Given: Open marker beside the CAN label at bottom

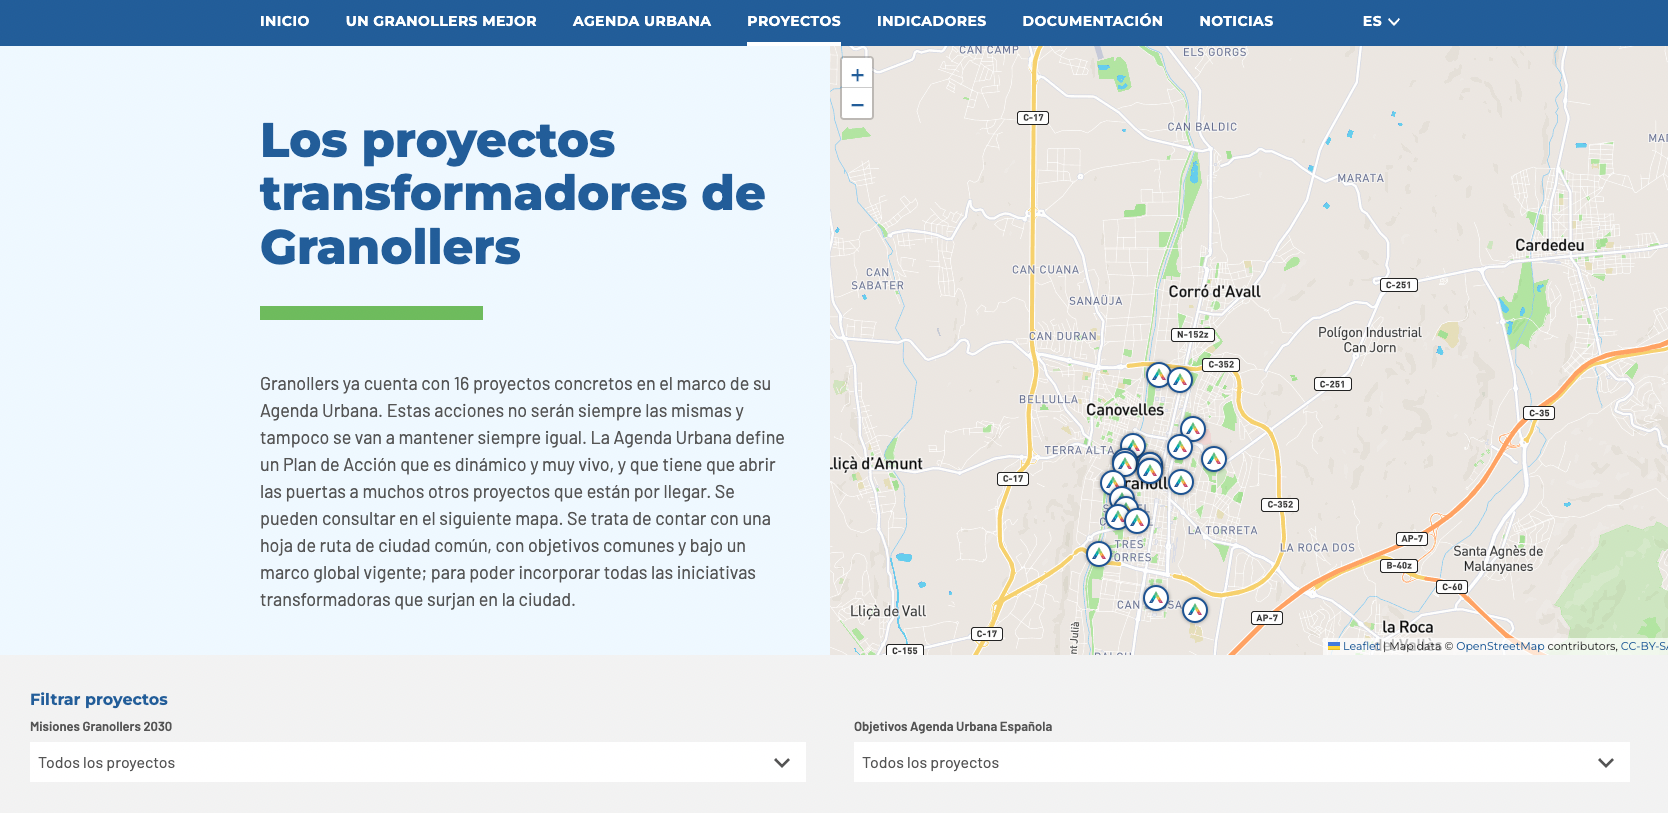Looking at the screenshot, I should click(1156, 598).
